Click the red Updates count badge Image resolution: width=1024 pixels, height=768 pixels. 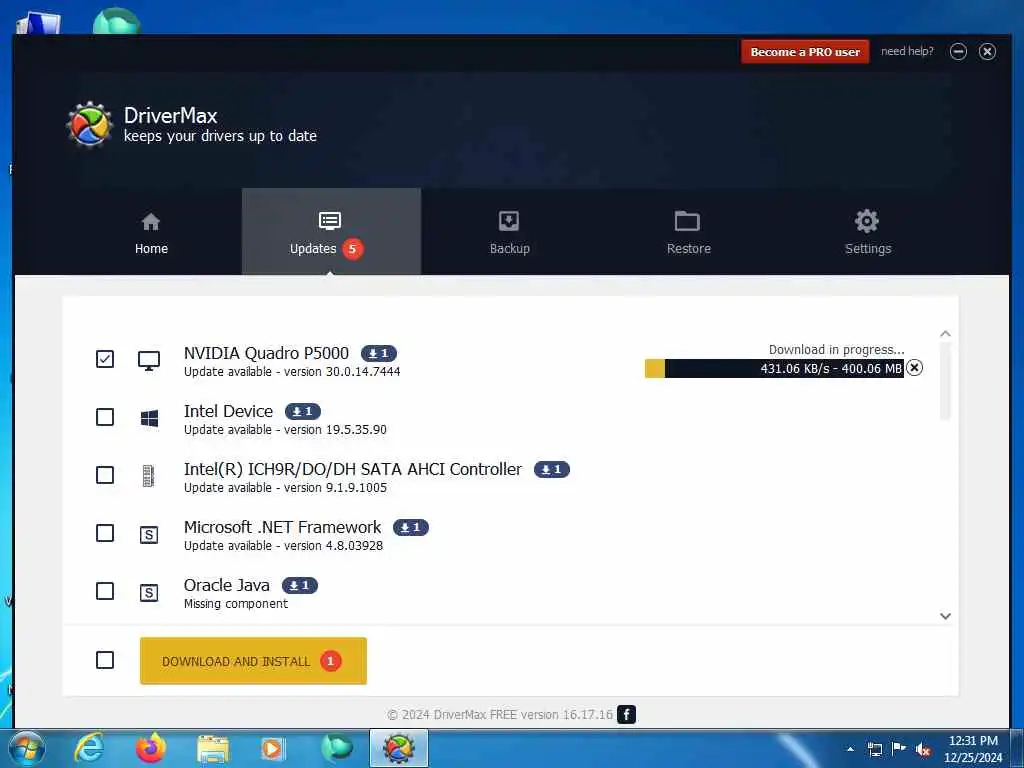click(x=352, y=249)
